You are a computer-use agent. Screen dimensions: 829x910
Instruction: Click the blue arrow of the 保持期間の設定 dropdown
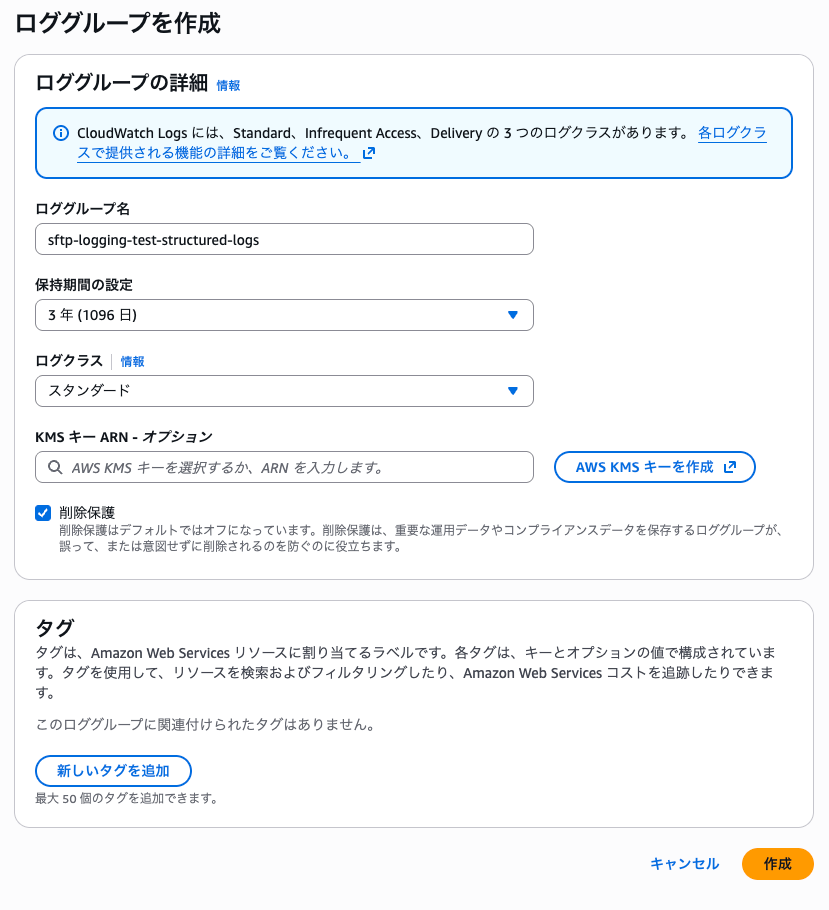coord(512,315)
